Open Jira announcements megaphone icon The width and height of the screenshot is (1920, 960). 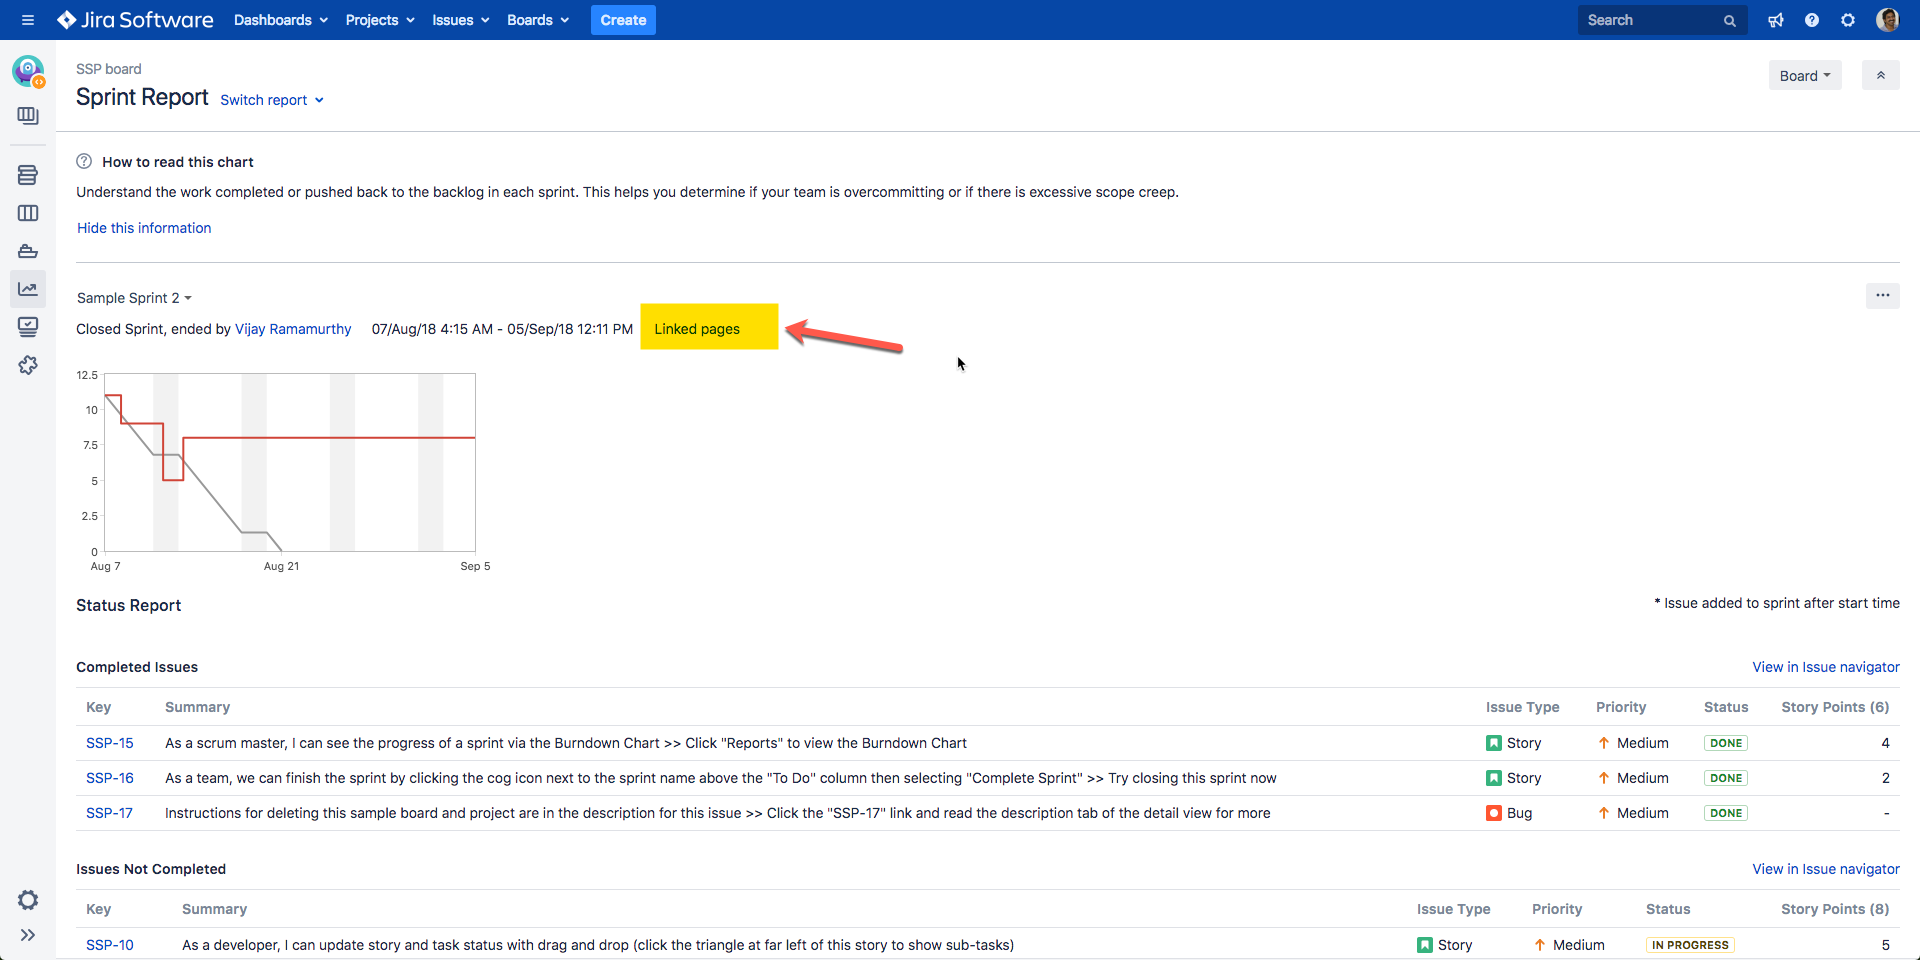[1776, 20]
